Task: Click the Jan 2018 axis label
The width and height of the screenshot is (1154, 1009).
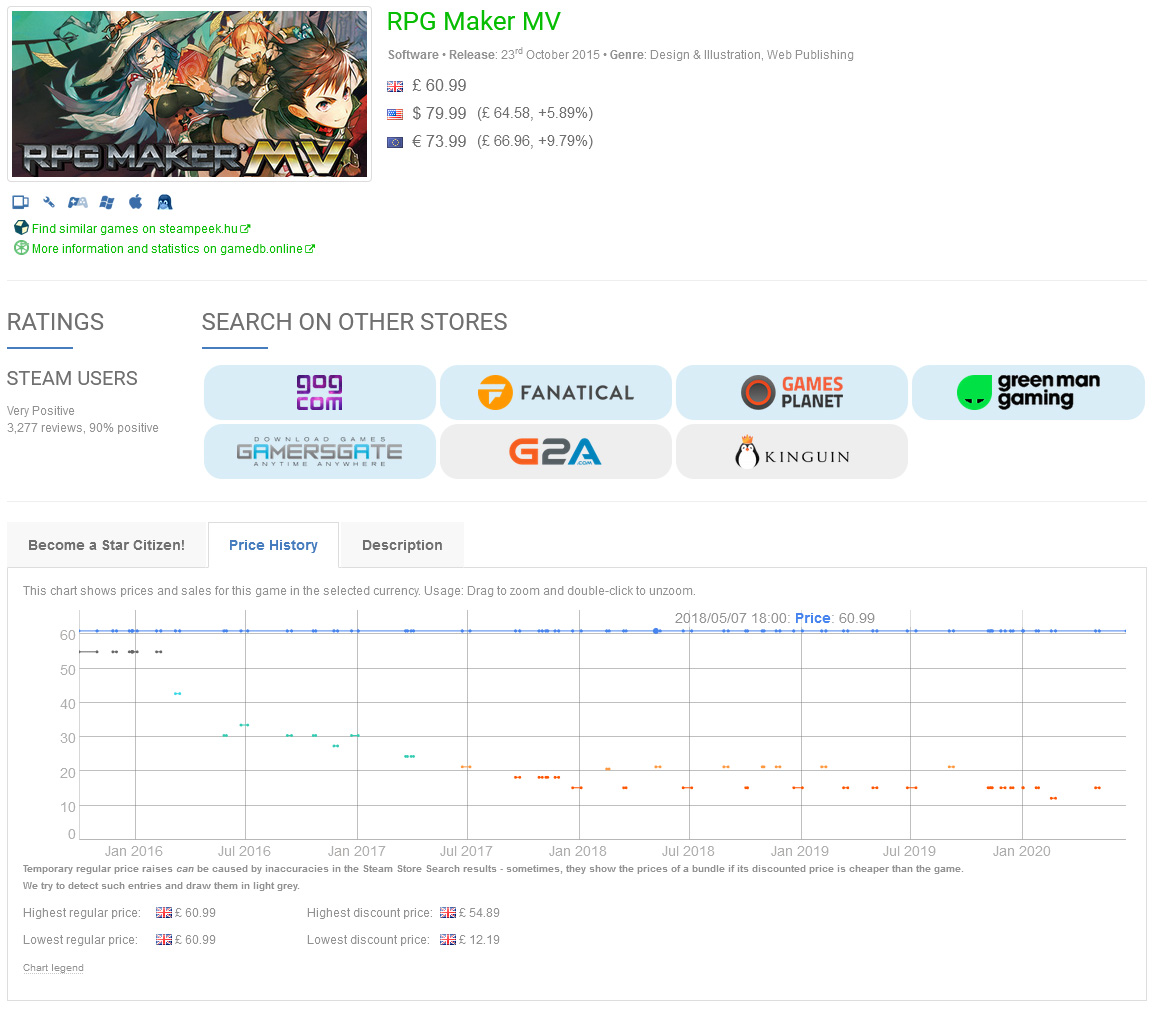Action: click(x=578, y=851)
